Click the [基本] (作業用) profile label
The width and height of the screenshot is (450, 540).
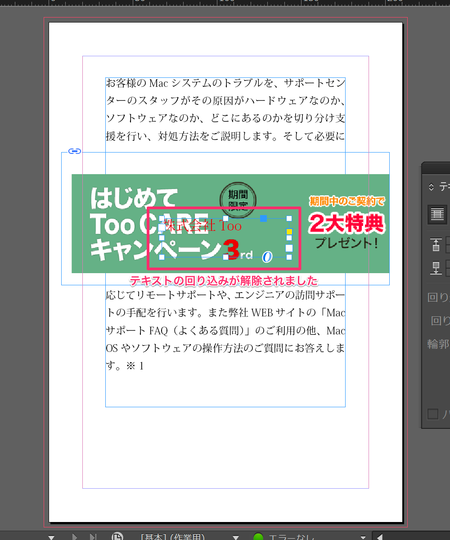coord(172,537)
